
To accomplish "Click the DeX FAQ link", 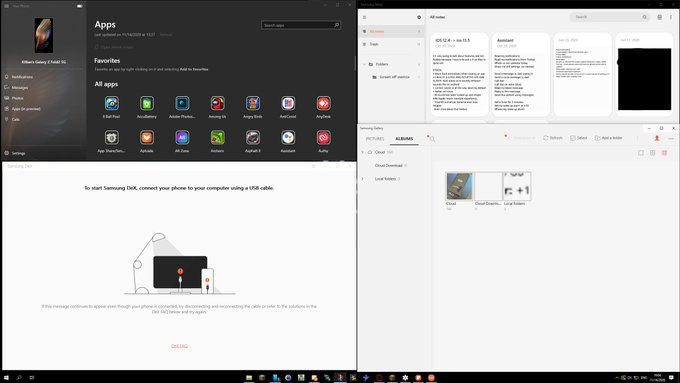I will pos(179,346).
